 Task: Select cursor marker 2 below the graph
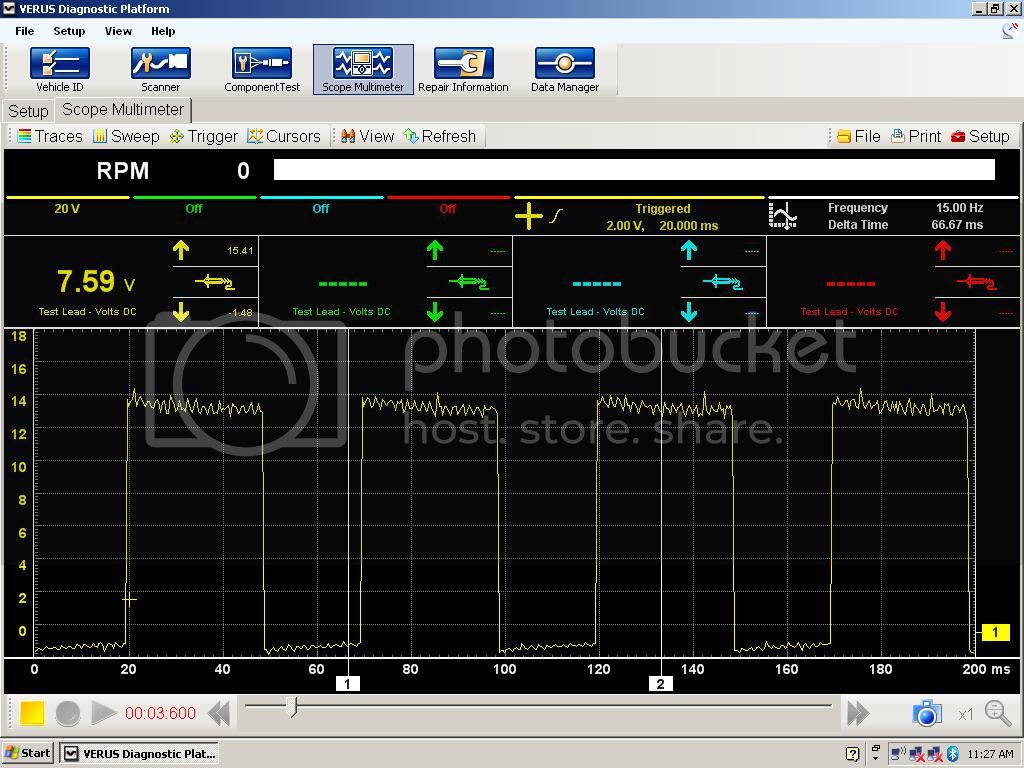pos(660,684)
